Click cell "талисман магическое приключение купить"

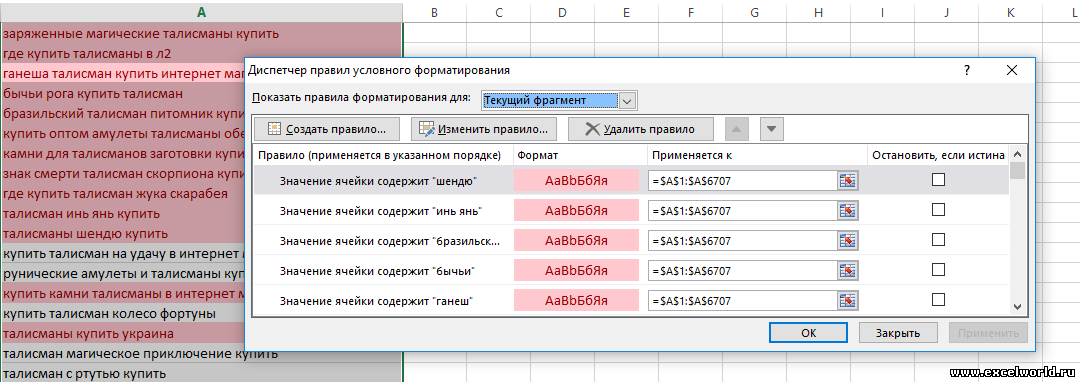pyautogui.click(x=201, y=354)
